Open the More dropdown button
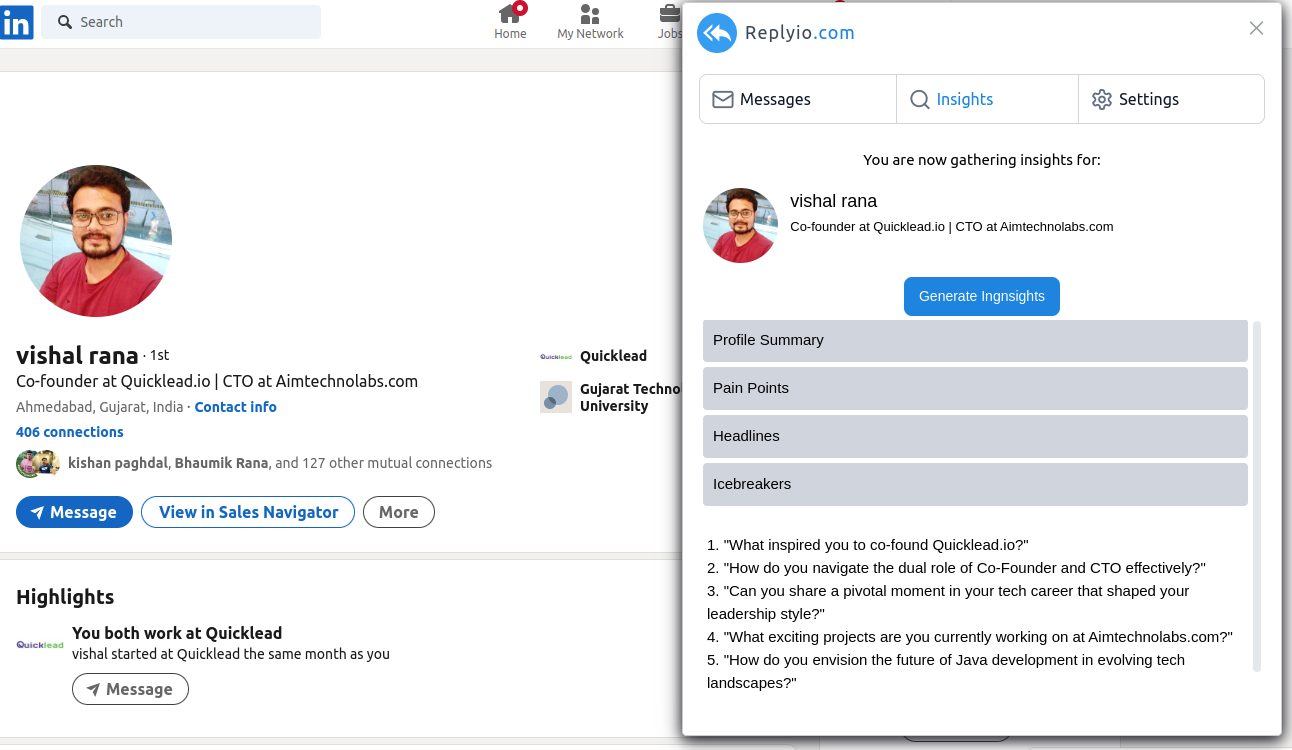The height and width of the screenshot is (750, 1292). (398, 512)
